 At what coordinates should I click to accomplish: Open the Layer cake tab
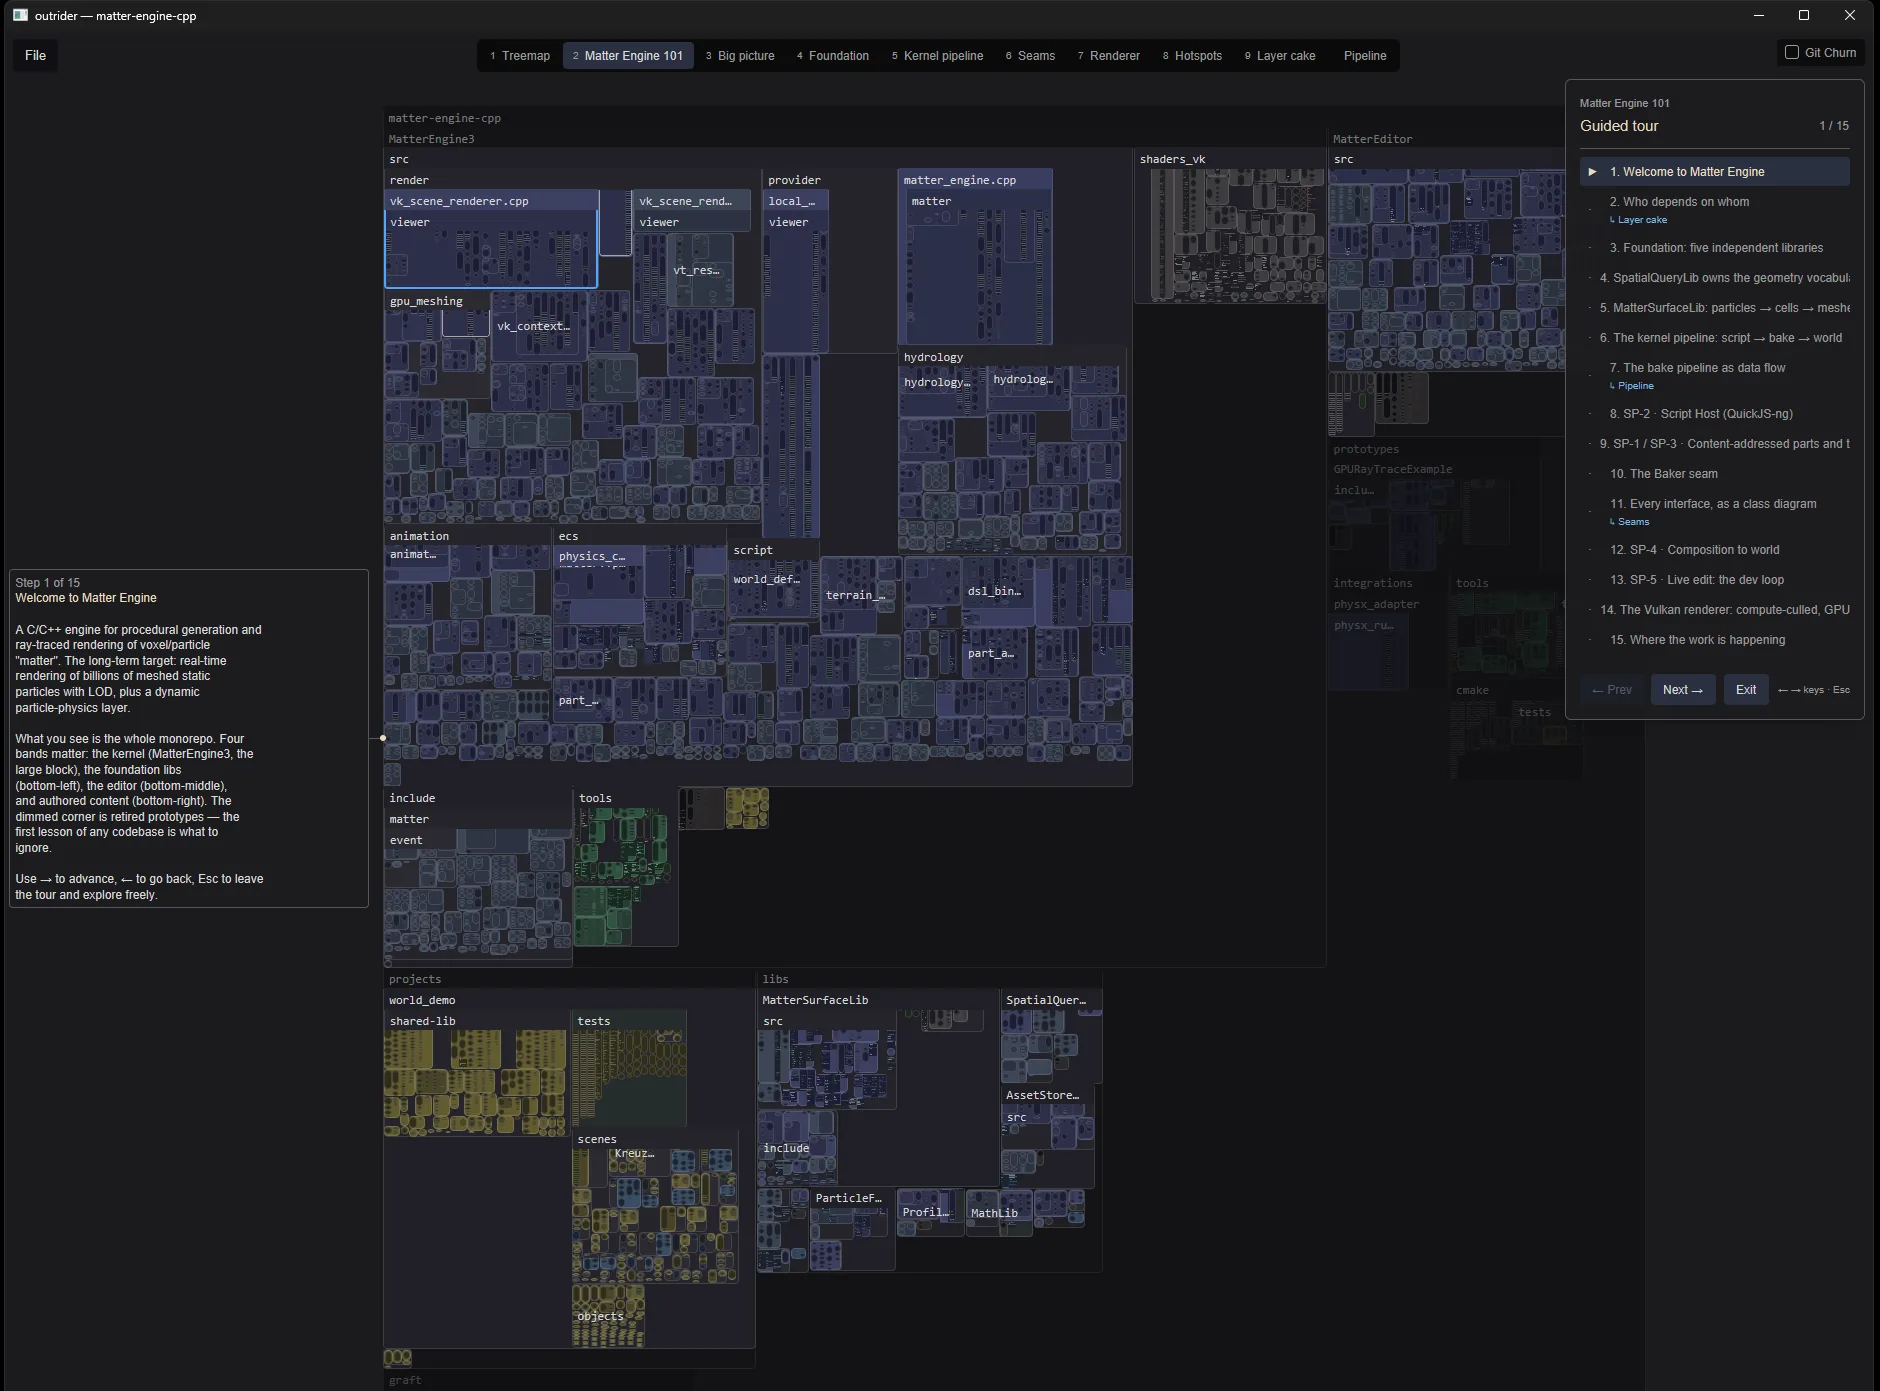click(x=1280, y=56)
